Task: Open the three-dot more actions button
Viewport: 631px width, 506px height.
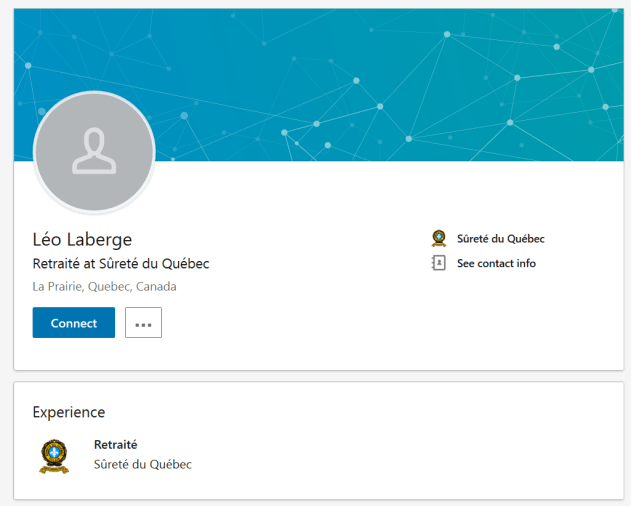Action: coord(143,322)
